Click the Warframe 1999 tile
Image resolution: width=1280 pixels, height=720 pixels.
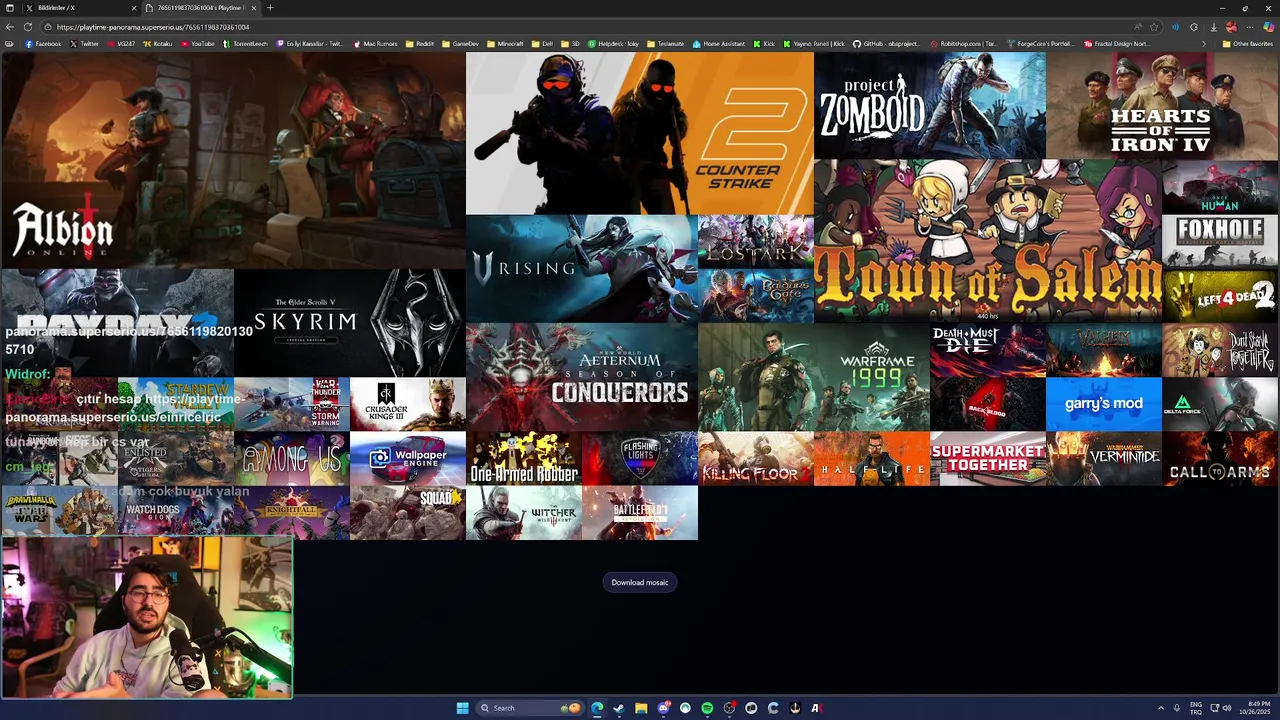tap(813, 376)
